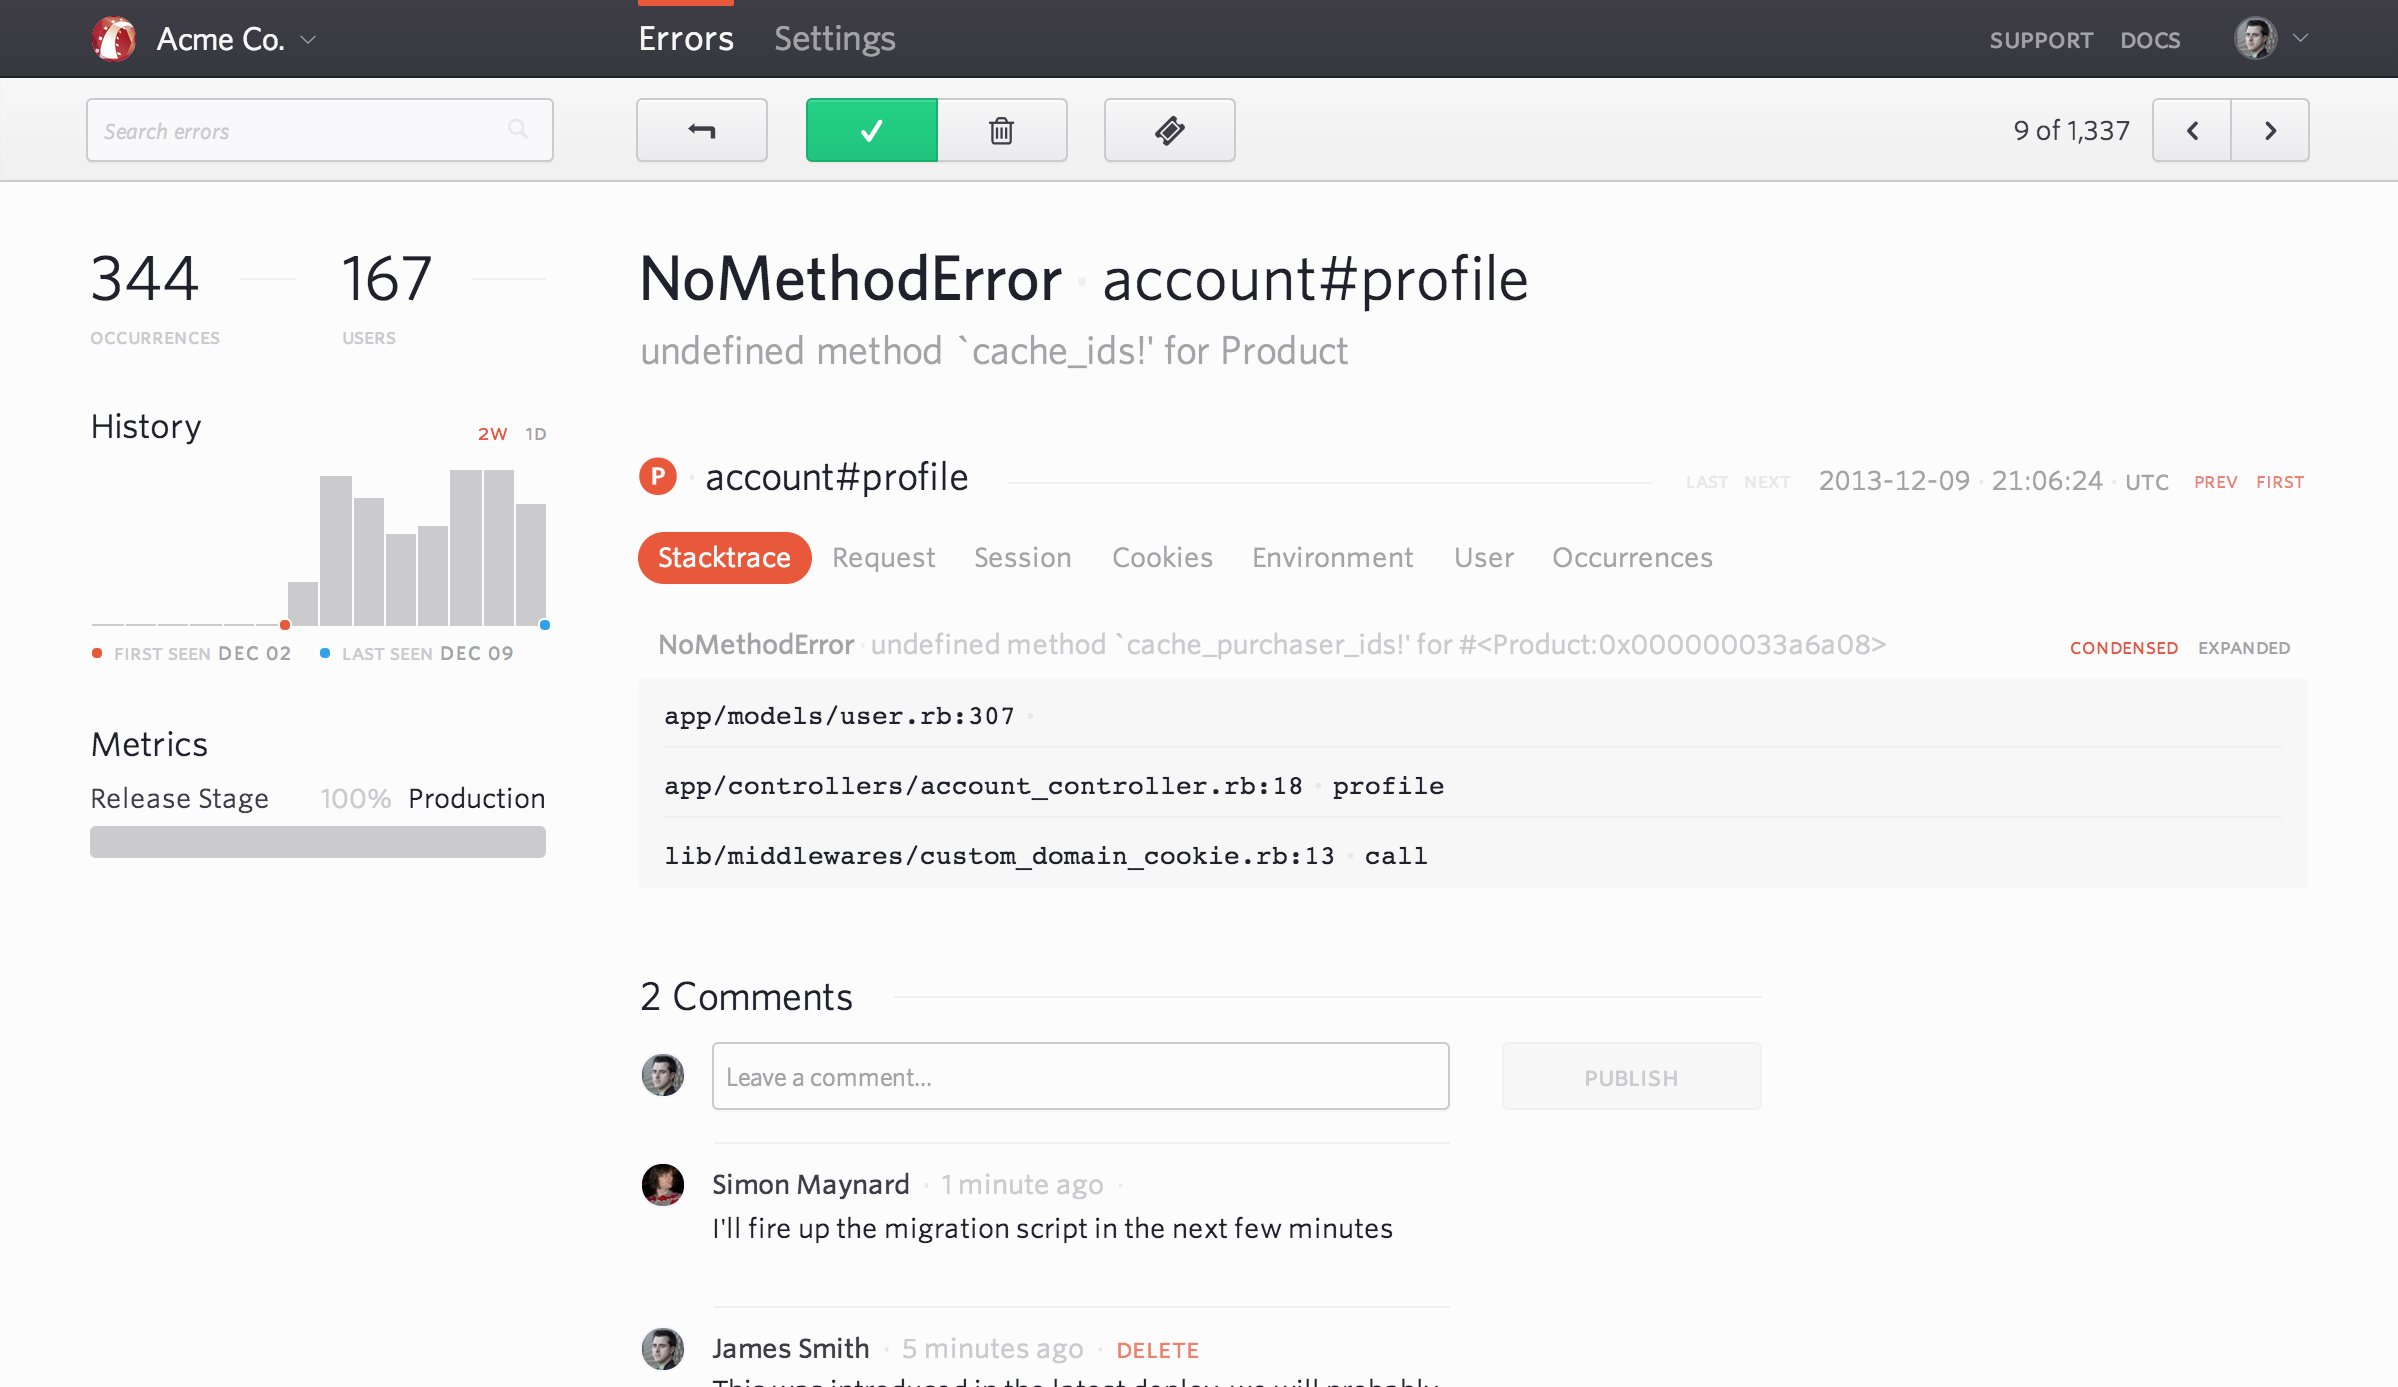
Task: Click the Acme Co. logo icon
Action: pos(114,39)
